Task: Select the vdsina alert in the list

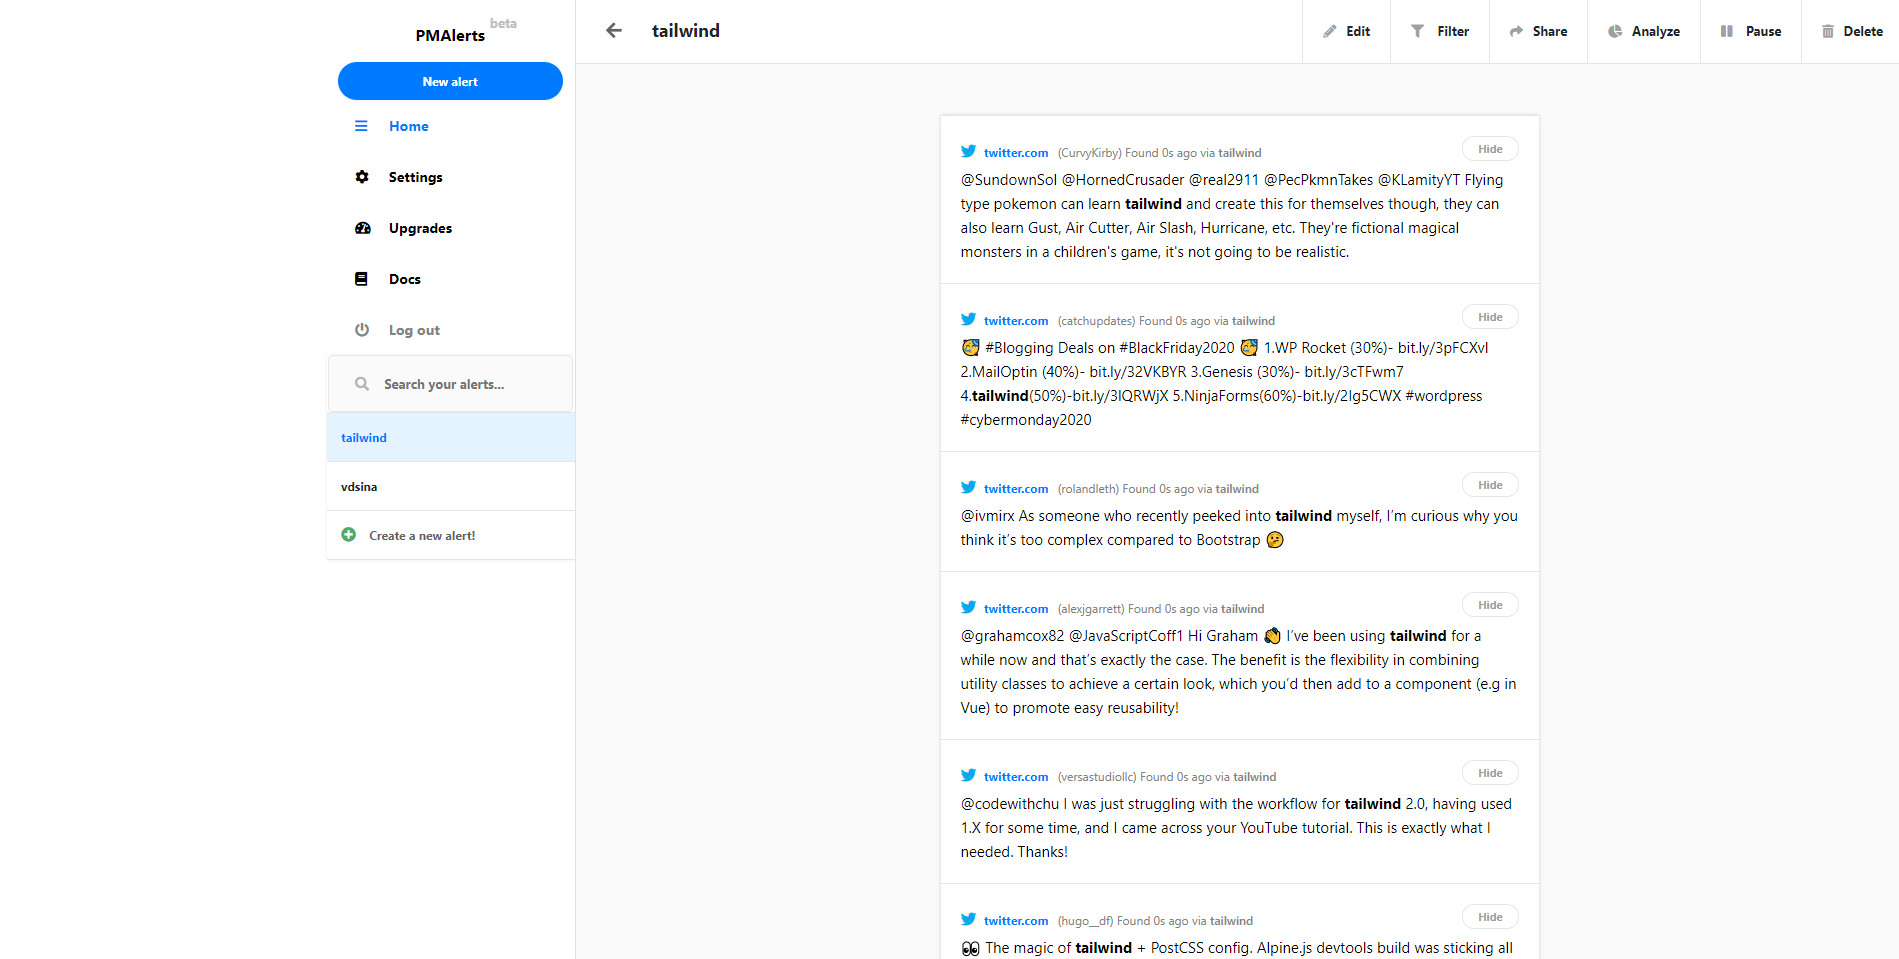Action: tap(451, 487)
